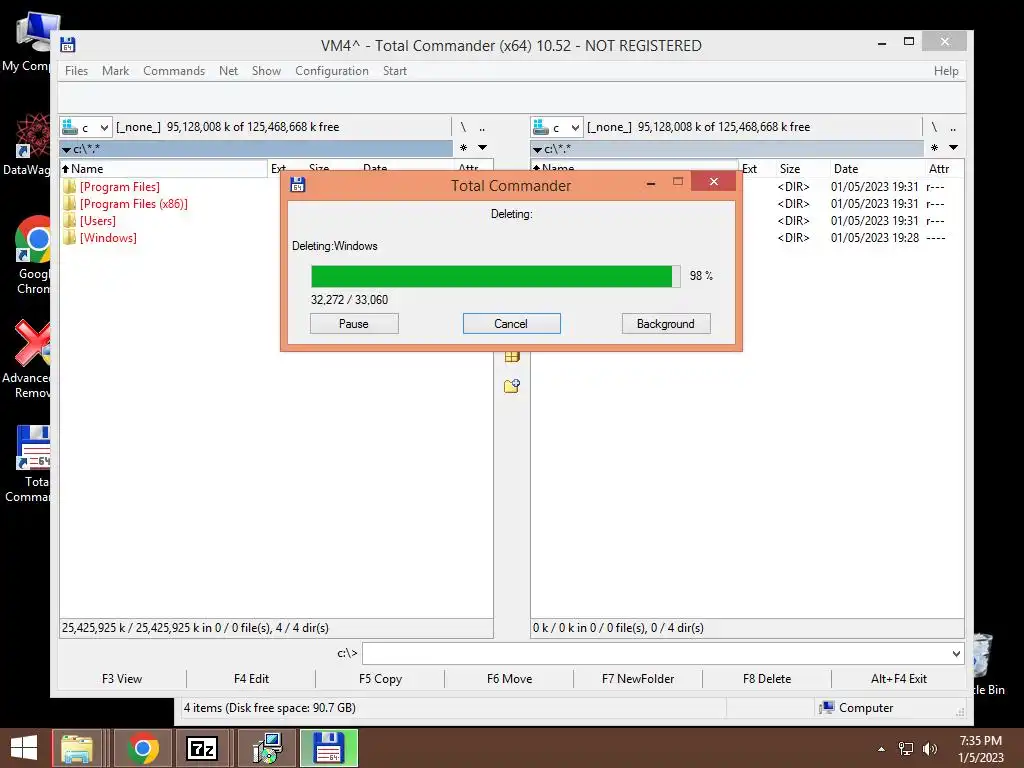Sort left panel by Name column
The image size is (1024, 768).
(x=163, y=168)
